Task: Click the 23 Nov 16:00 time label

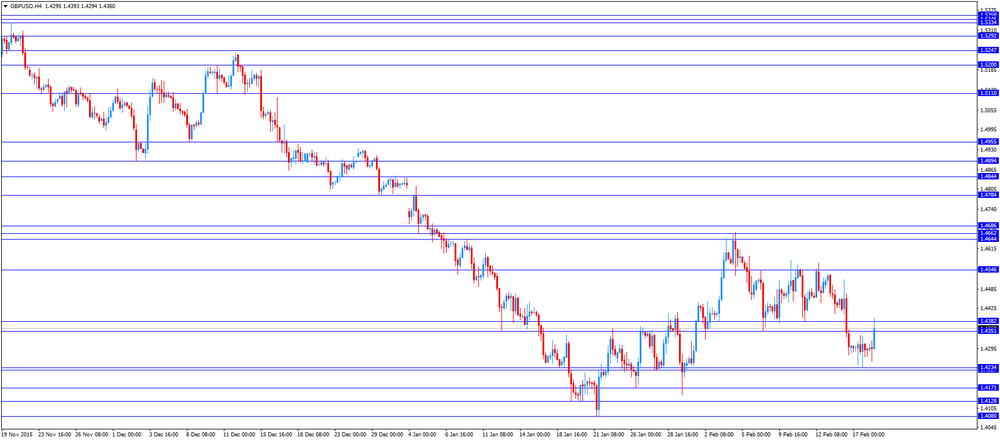Action: point(55,433)
